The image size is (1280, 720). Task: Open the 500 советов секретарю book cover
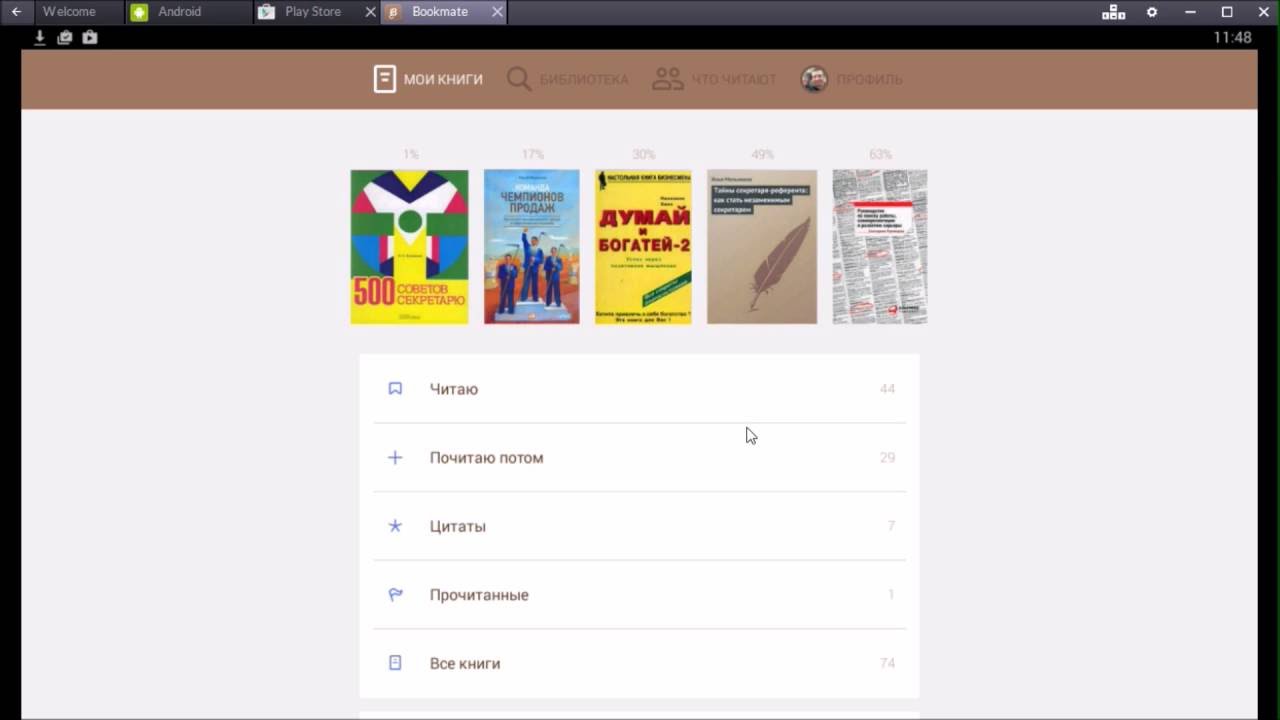point(409,247)
